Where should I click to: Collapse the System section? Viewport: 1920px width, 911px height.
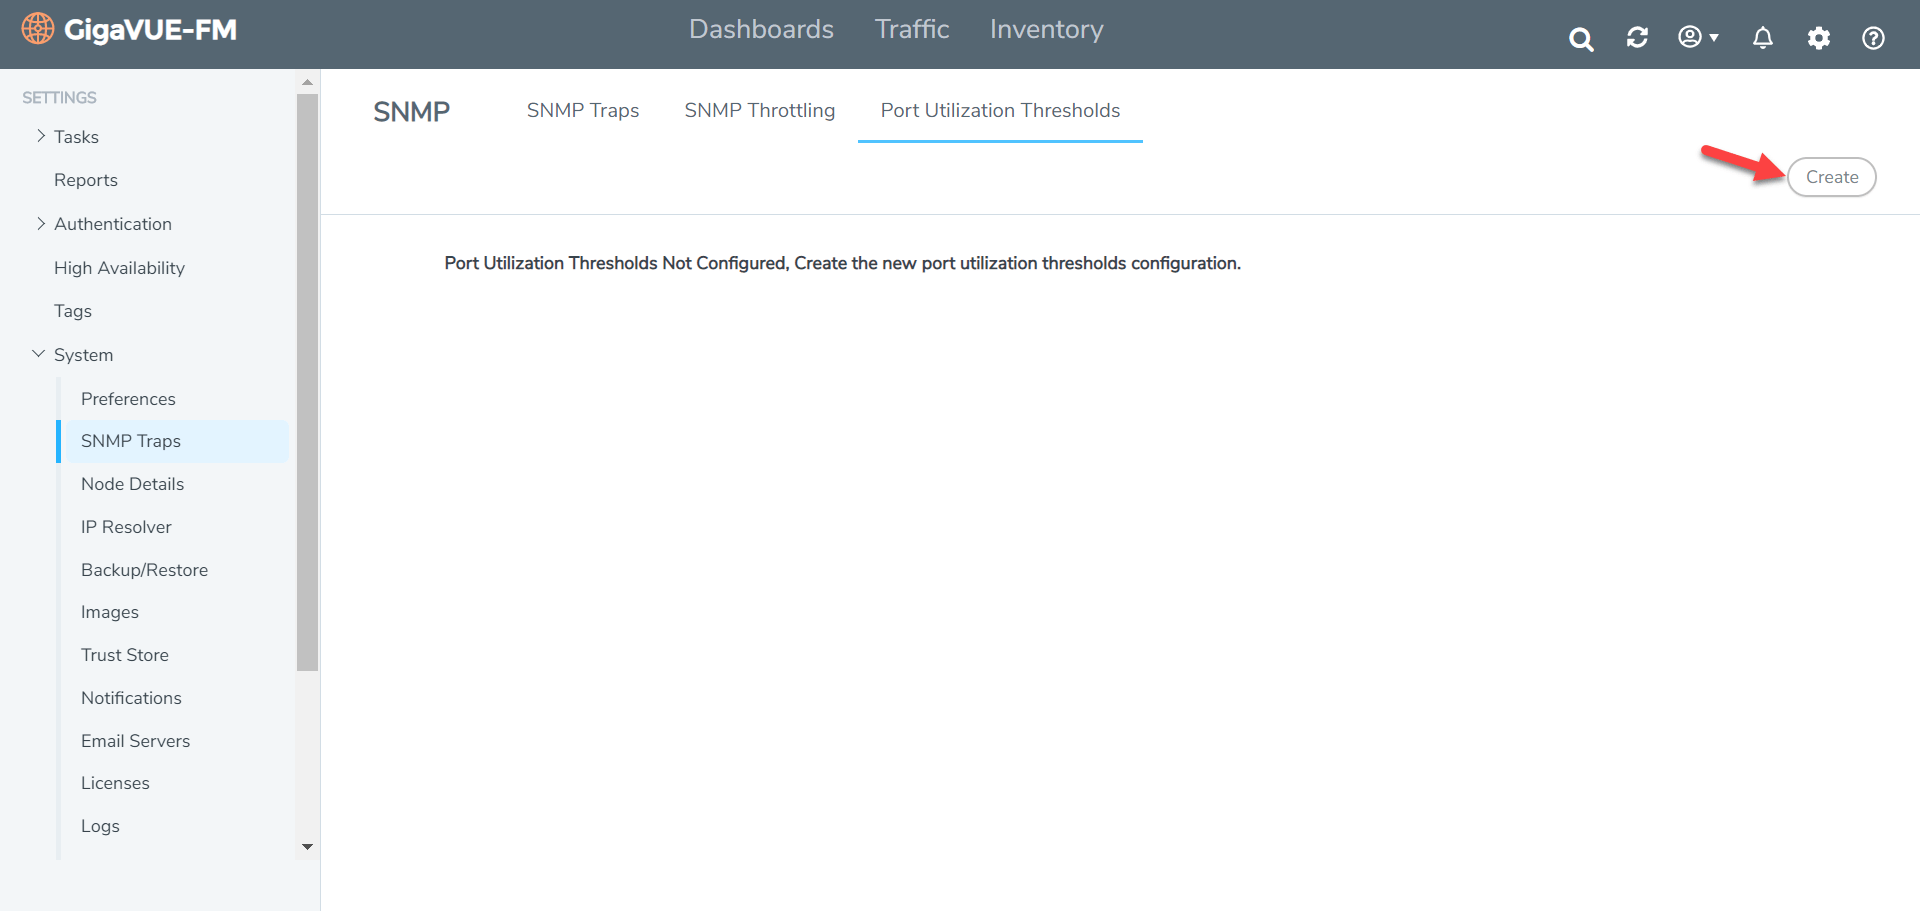[x=38, y=353]
